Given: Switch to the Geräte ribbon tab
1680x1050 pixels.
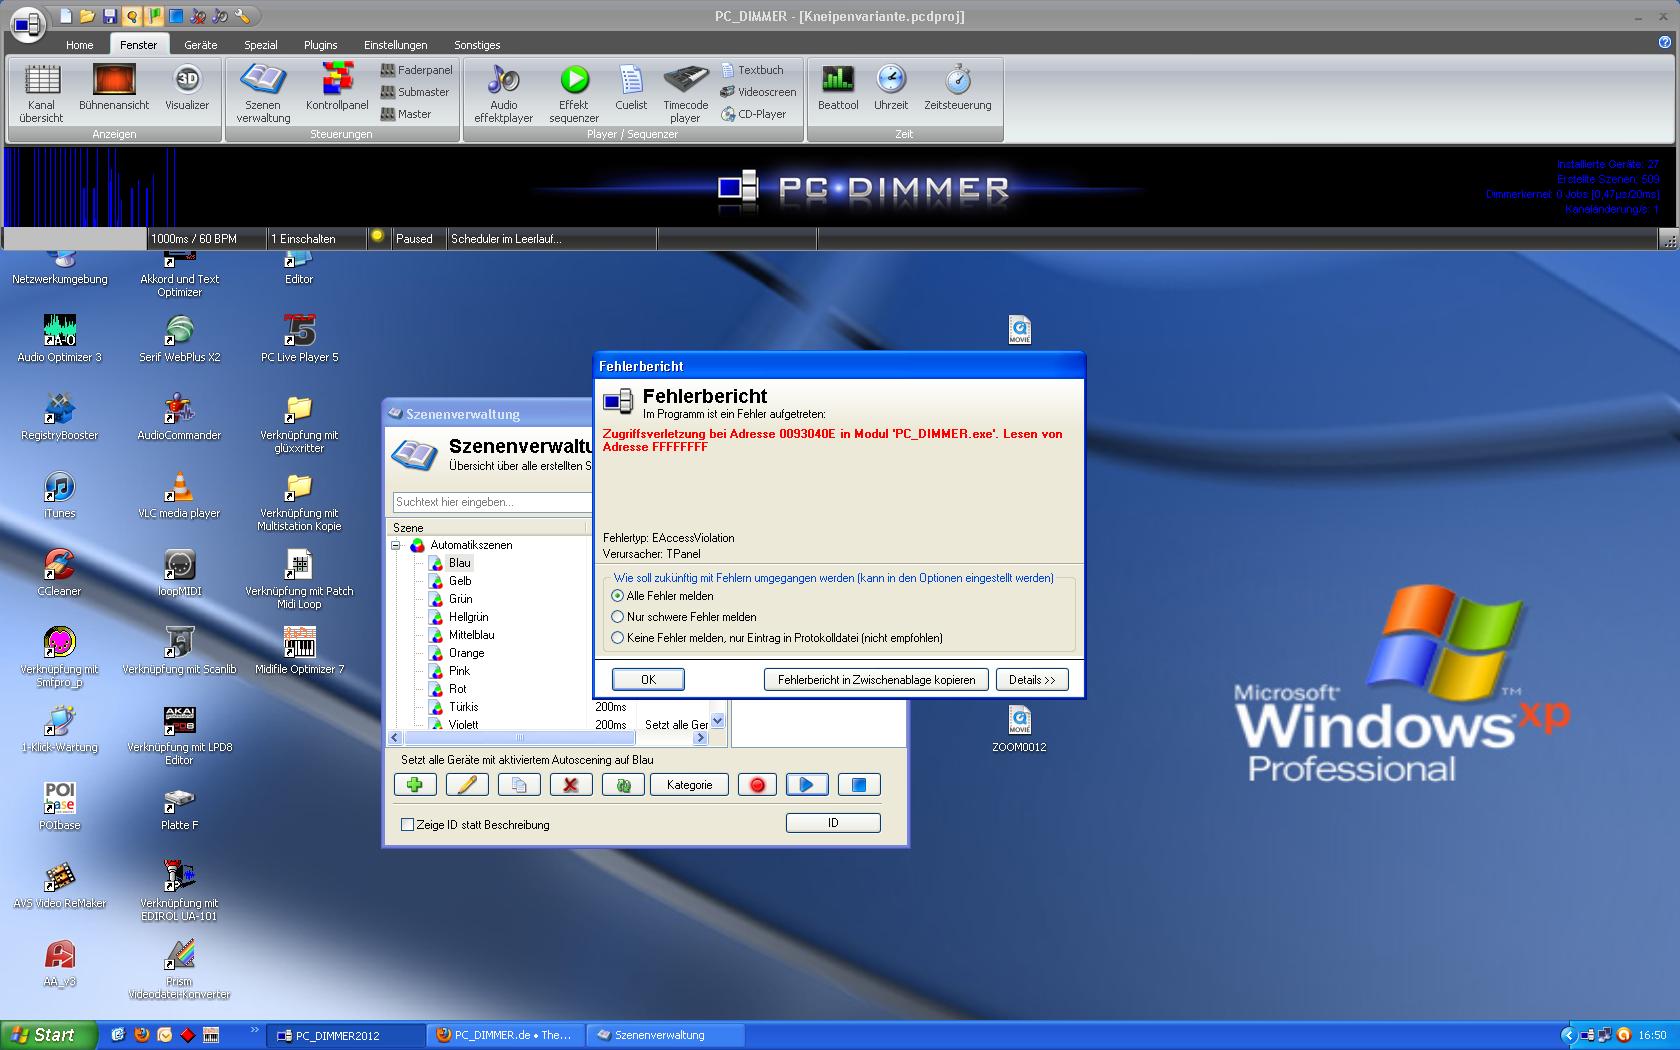Looking at the screenshot, I should [x=200, y=45].
